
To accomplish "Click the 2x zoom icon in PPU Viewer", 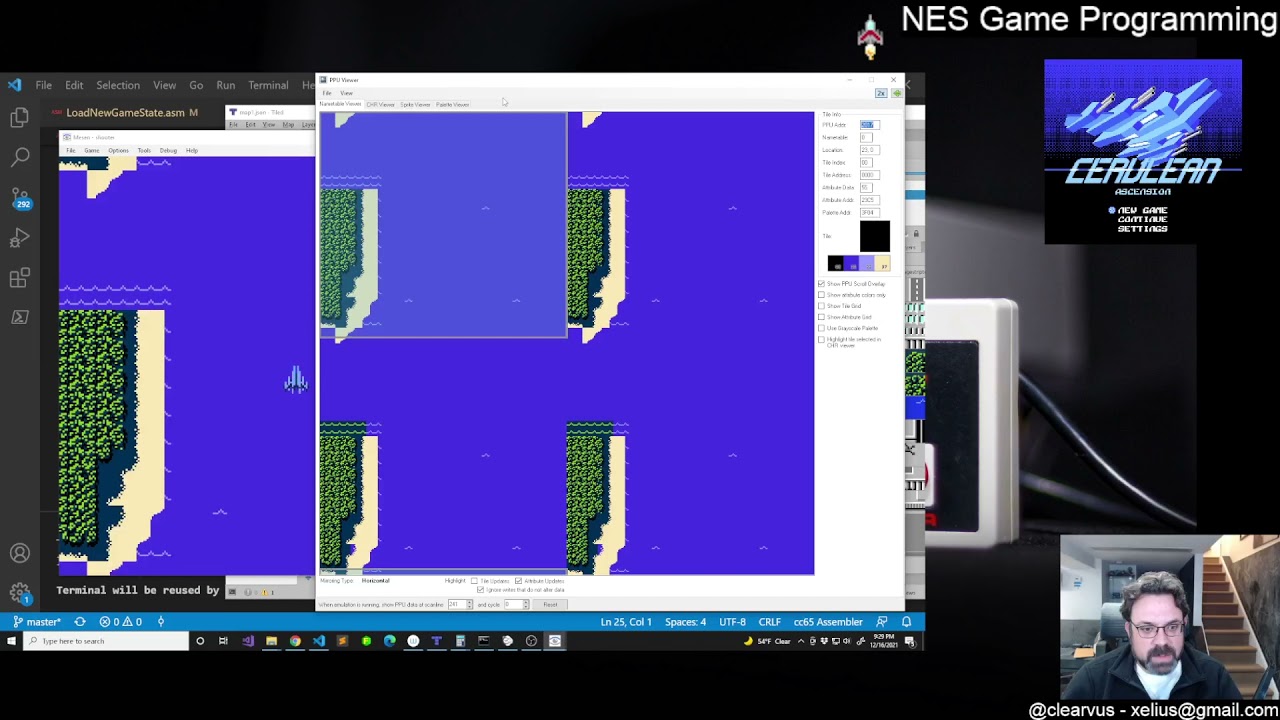I will point(881,93).
